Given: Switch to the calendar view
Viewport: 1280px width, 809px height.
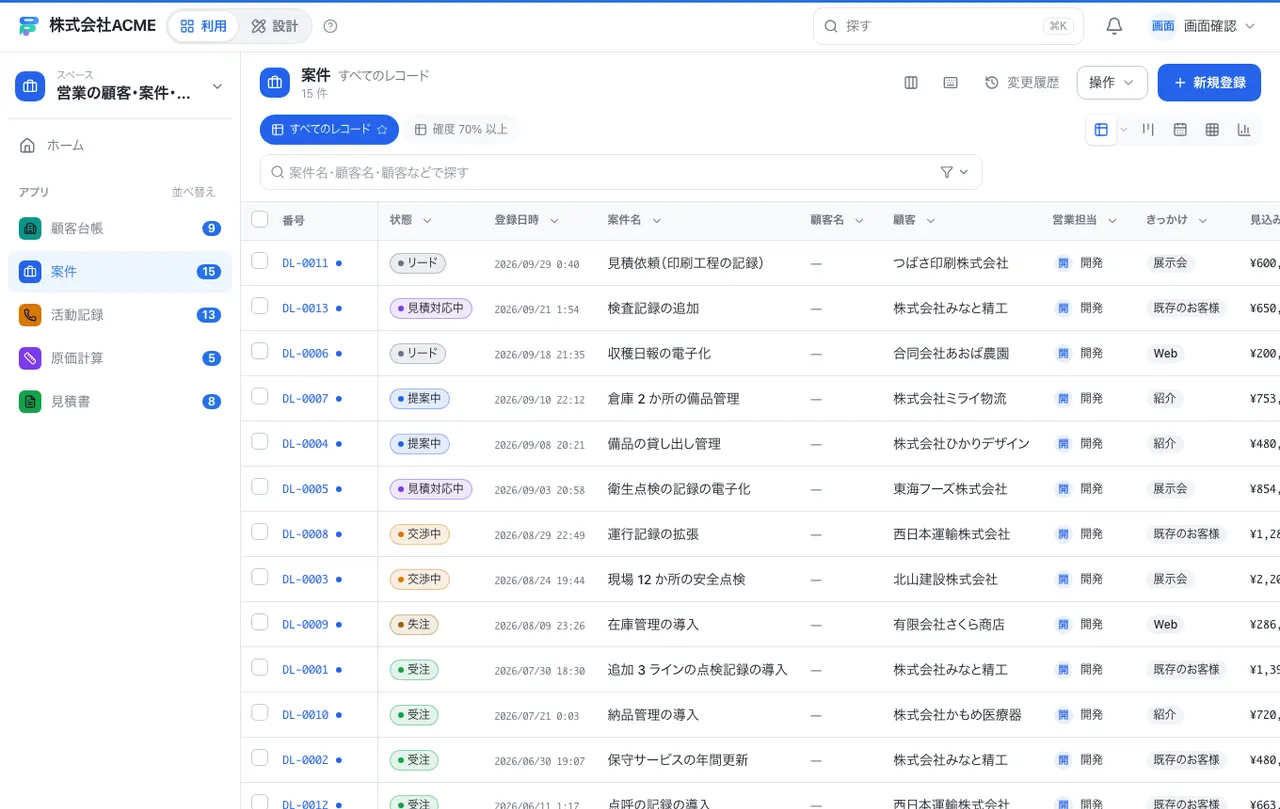Looking at the screenshot, I should point(1180,129).
